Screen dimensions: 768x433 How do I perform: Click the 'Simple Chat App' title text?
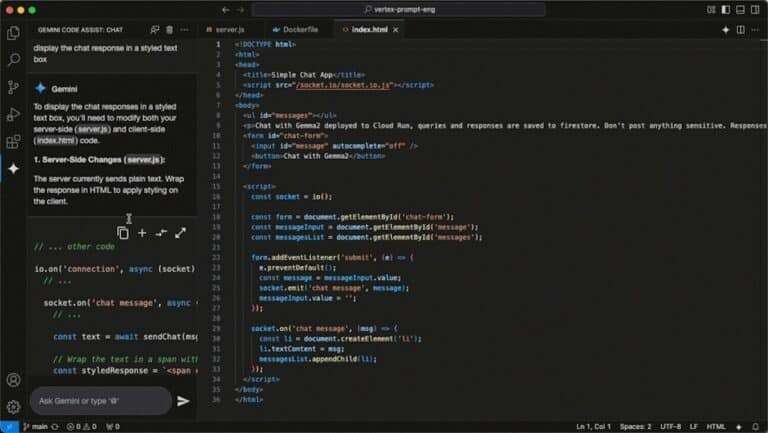pyautogui.click(x=302, y=74)
